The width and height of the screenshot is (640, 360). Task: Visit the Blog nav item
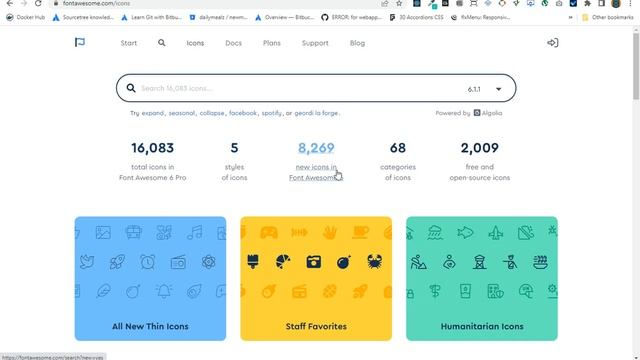coord(357,43)
